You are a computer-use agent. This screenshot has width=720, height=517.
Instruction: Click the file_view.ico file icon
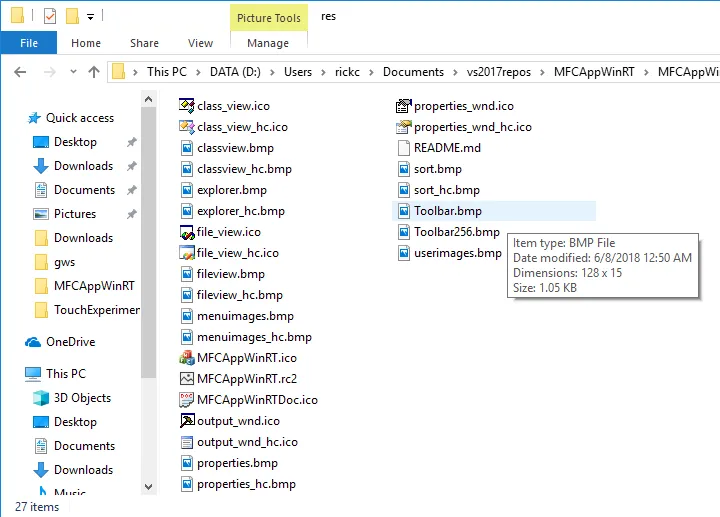point(186,232)
